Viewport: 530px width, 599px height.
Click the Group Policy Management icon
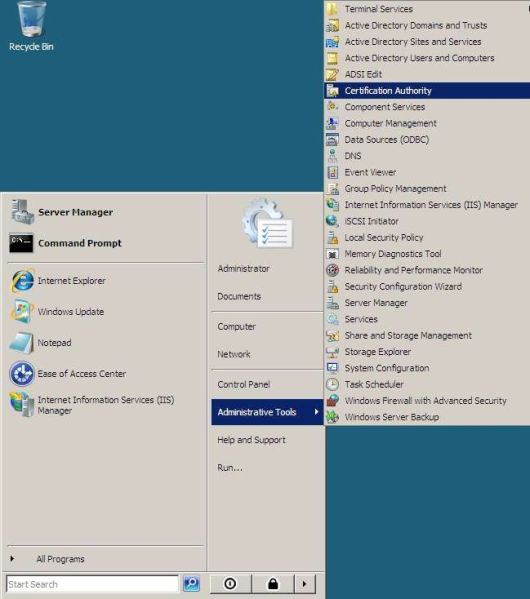332,189
